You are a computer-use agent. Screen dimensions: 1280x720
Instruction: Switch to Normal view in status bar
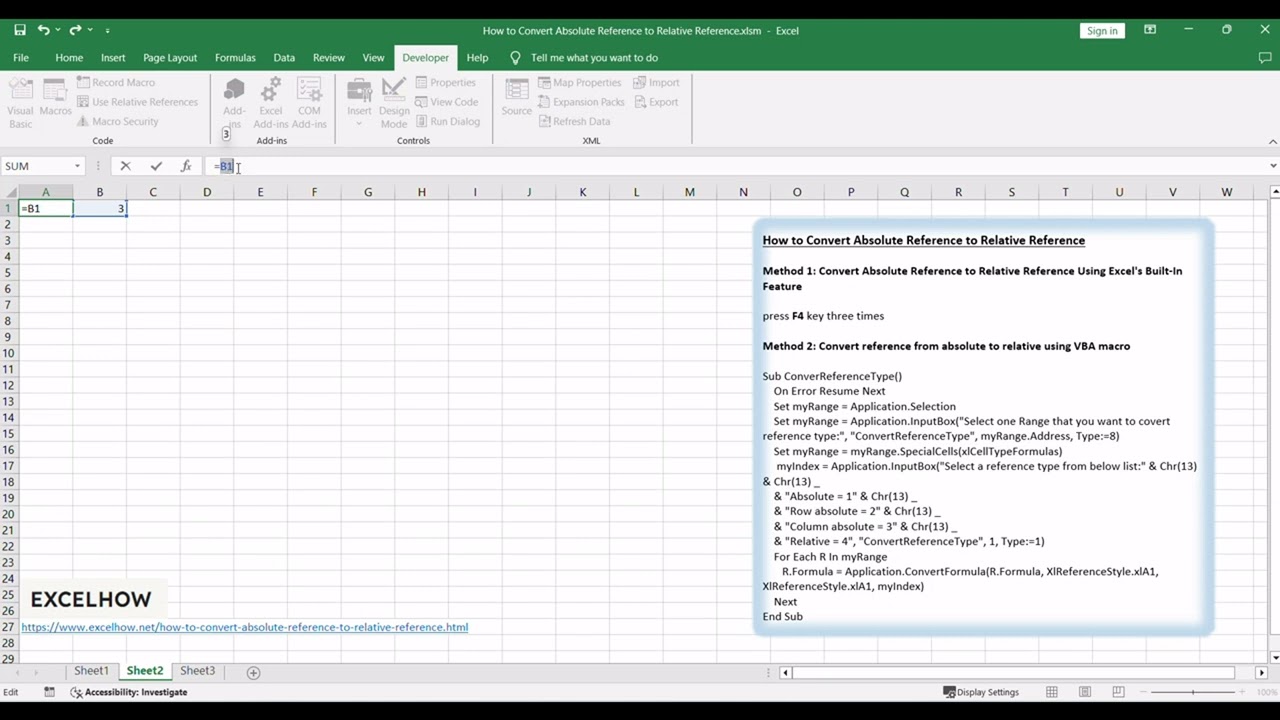[1052, 692]
